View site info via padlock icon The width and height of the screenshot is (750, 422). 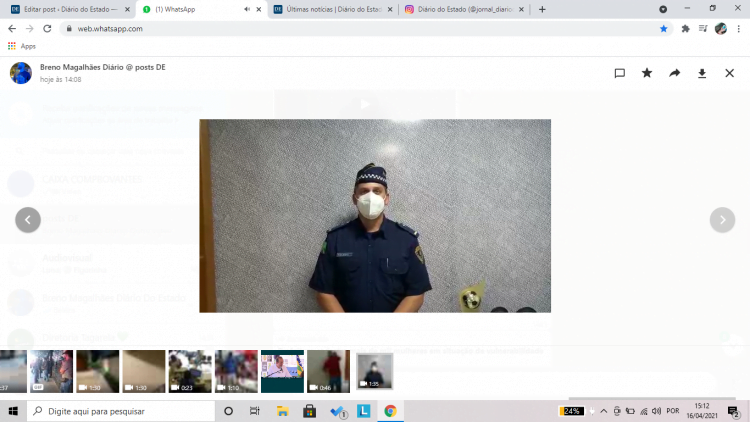(69, 29)
